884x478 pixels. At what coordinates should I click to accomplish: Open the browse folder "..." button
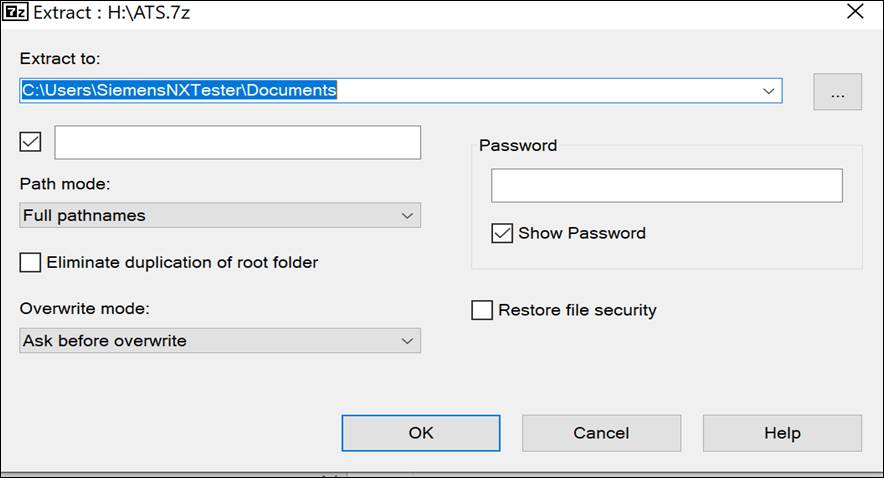coord(837,92)
